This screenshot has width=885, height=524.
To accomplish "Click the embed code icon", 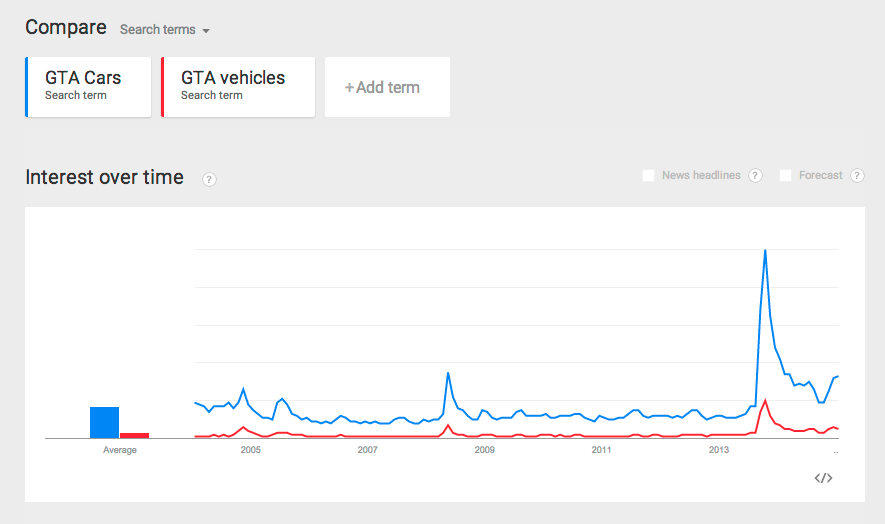I will click(x=823, y=478).
